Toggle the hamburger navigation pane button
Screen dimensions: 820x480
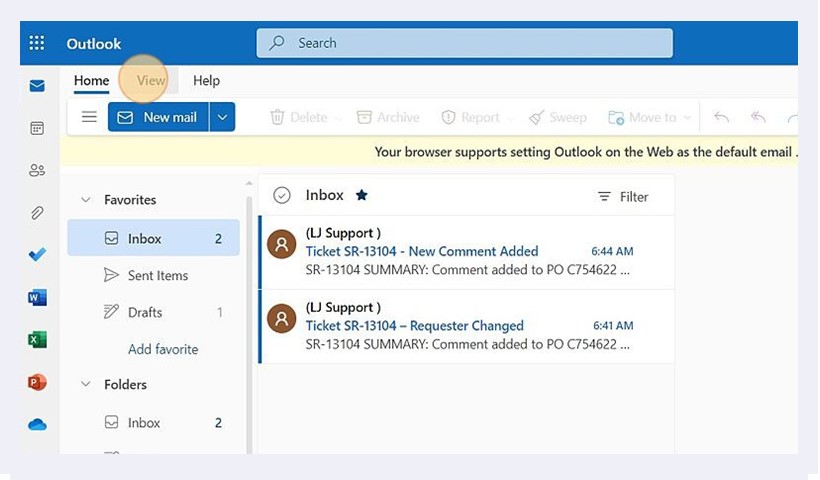point(89,117)
